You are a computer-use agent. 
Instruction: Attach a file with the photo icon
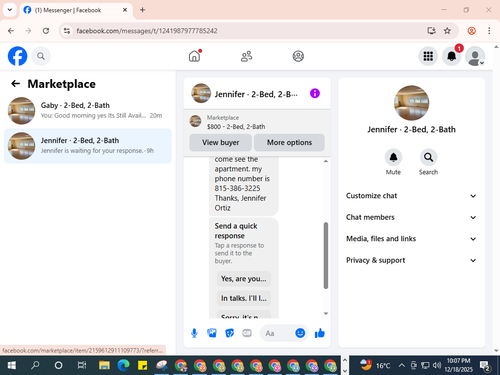[x=212, y=333]
